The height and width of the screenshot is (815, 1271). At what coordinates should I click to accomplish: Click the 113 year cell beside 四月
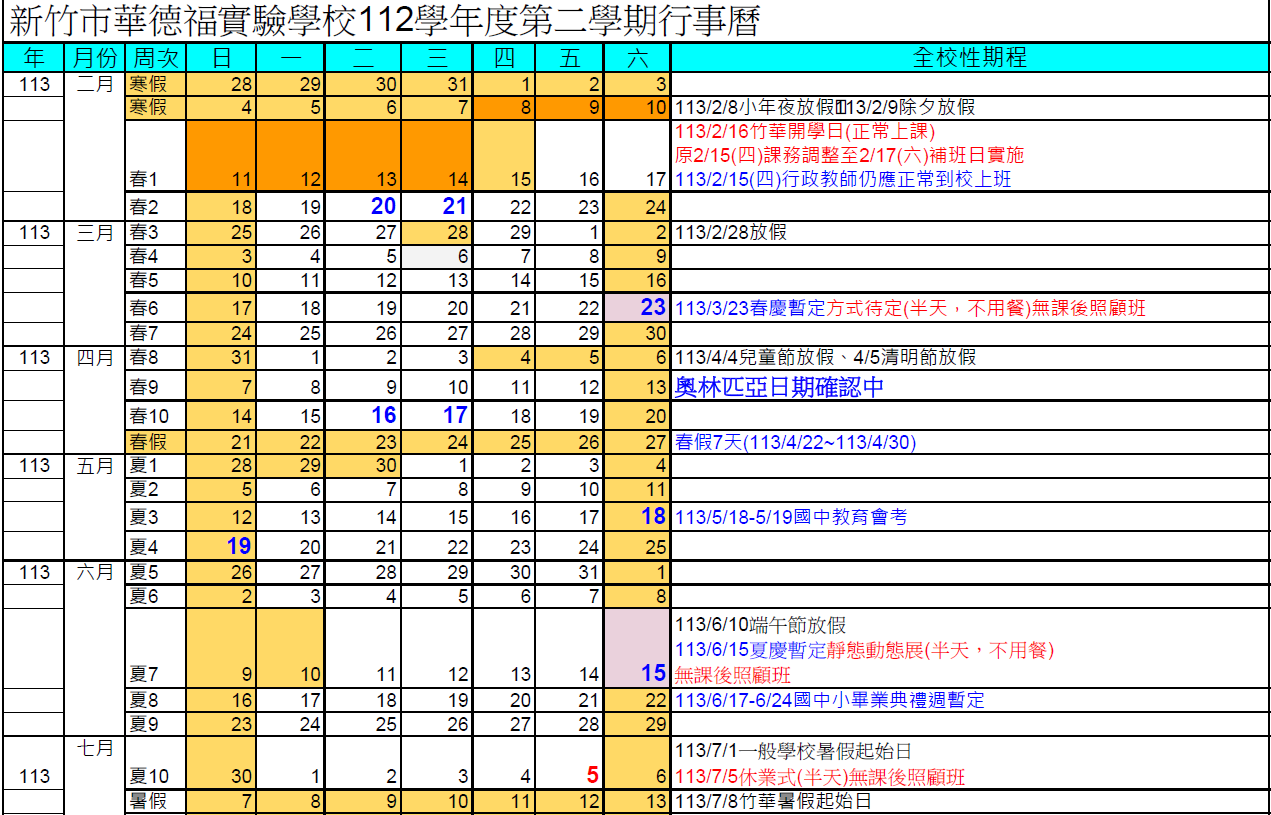click(34, 357)
